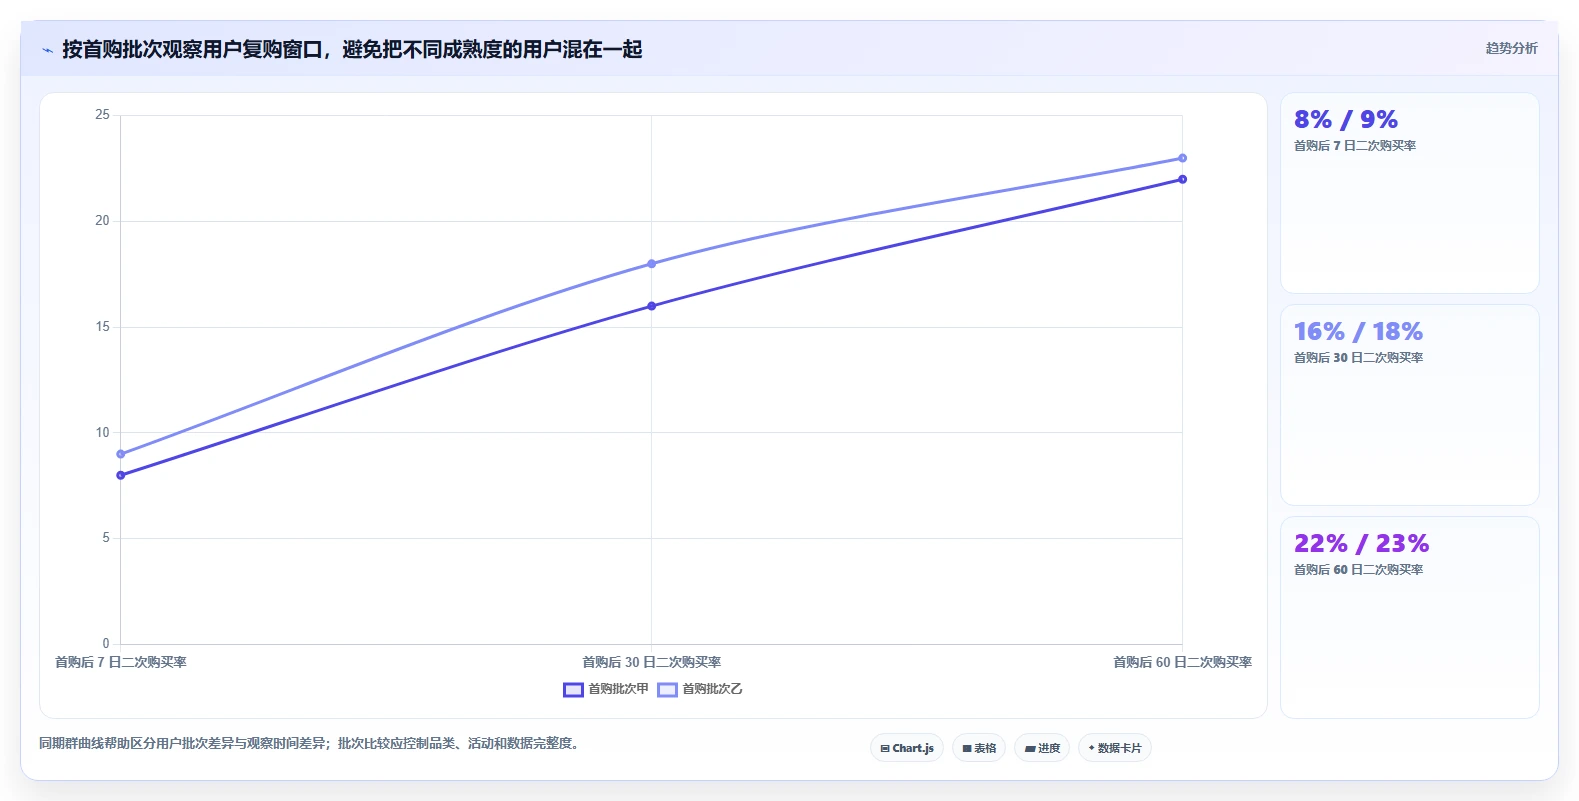The image size is (1579, 801).
Task: Click the 趋势分析 label in header
Action: coord(1511,48)
